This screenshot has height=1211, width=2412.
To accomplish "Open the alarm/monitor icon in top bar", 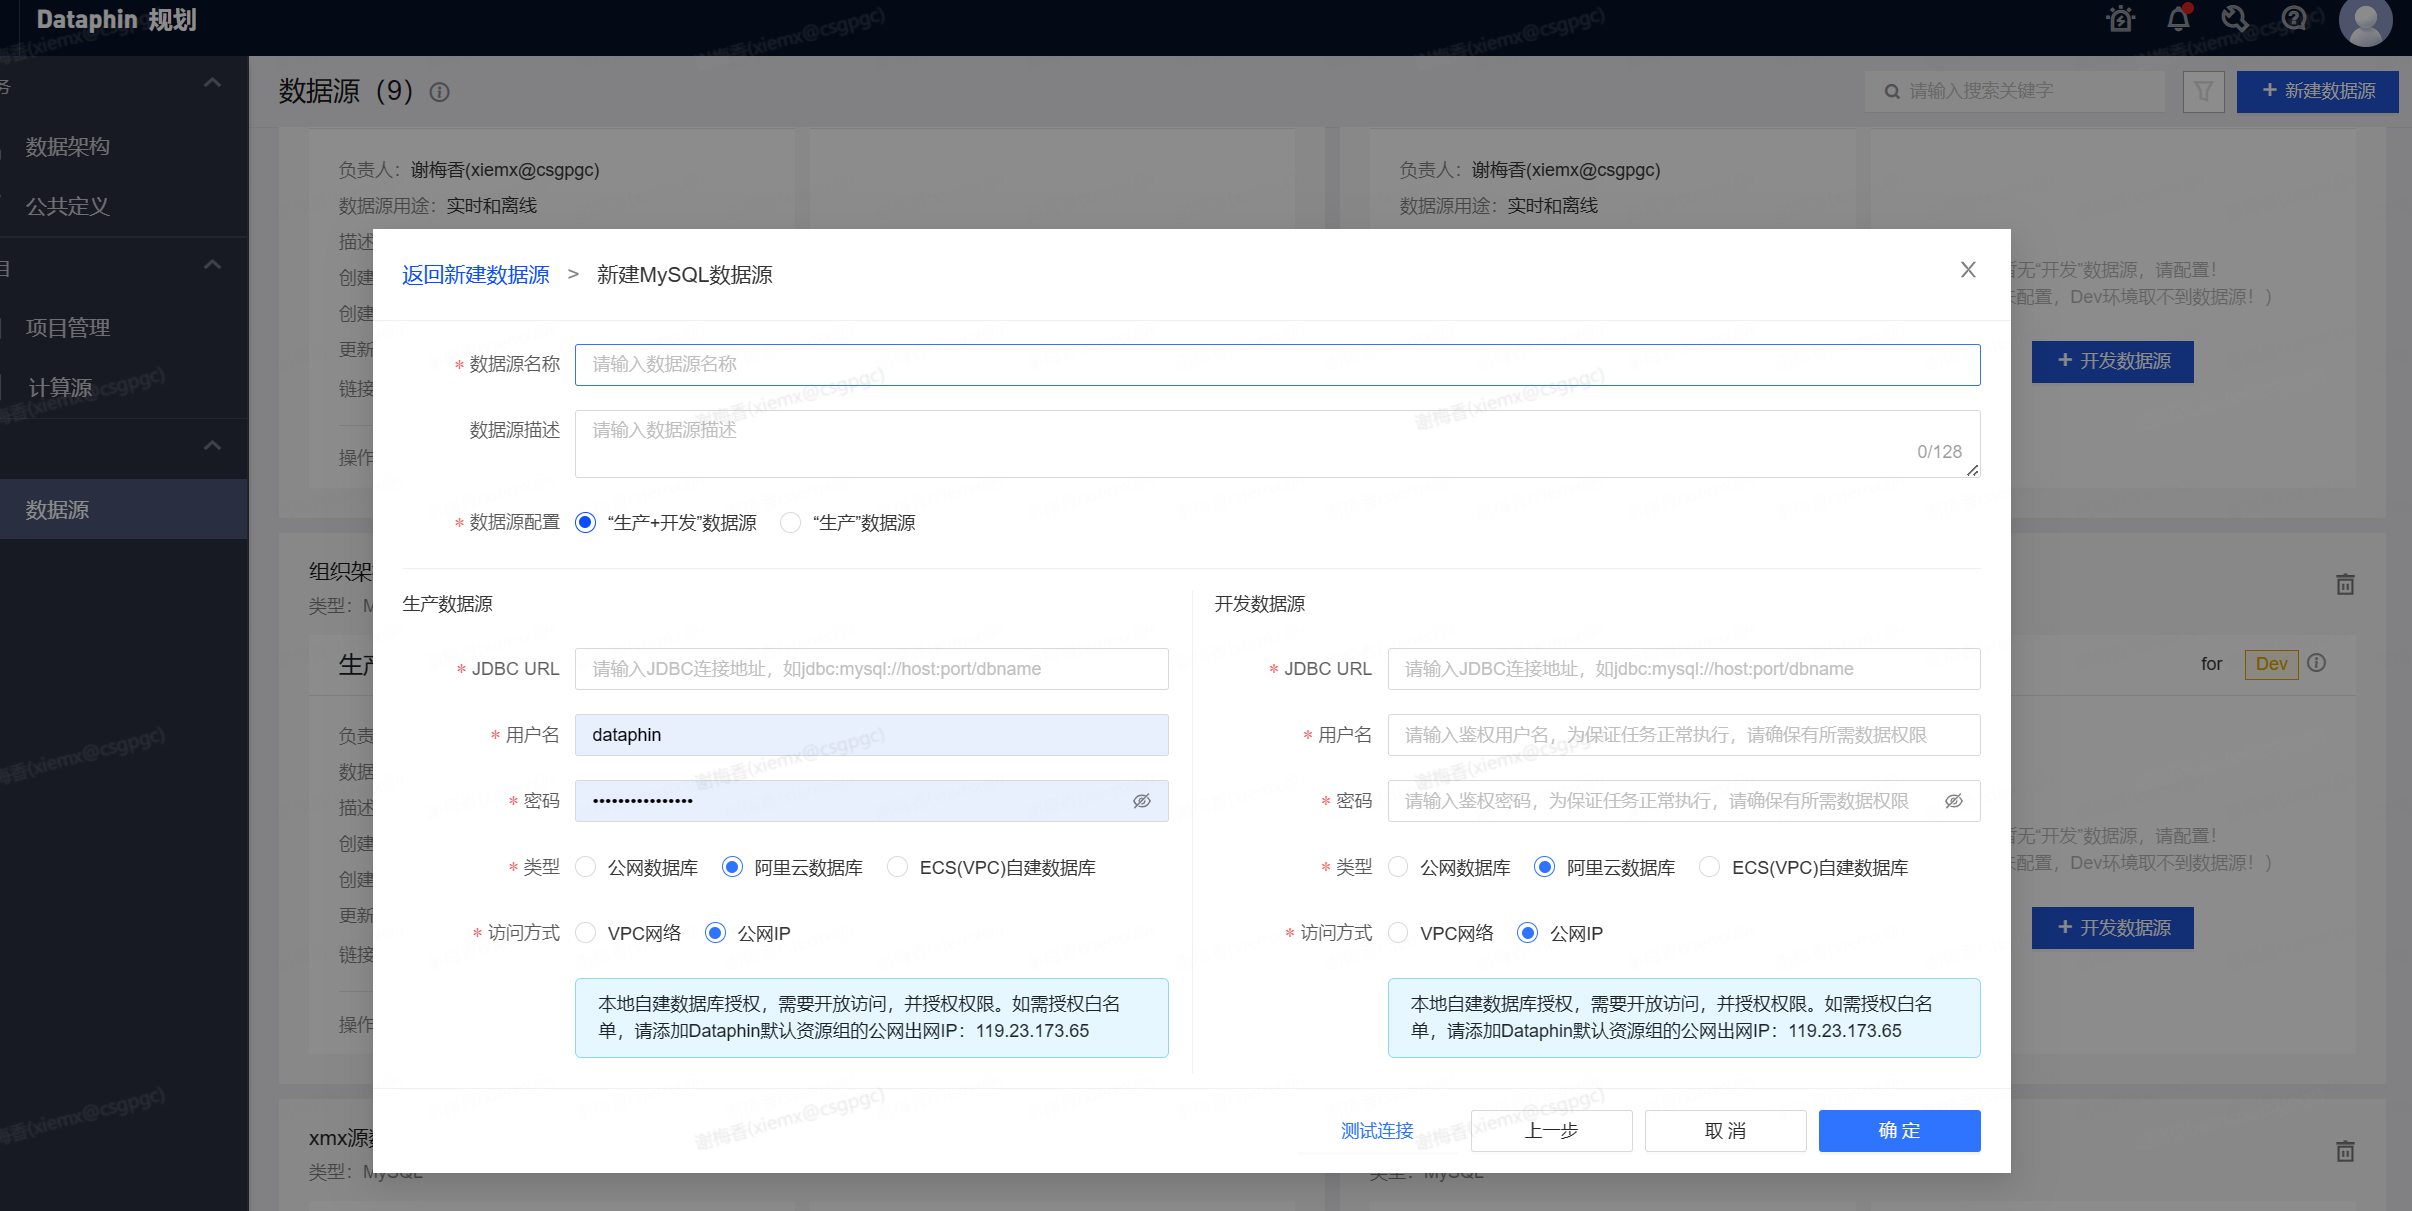I will [2120, 19].
